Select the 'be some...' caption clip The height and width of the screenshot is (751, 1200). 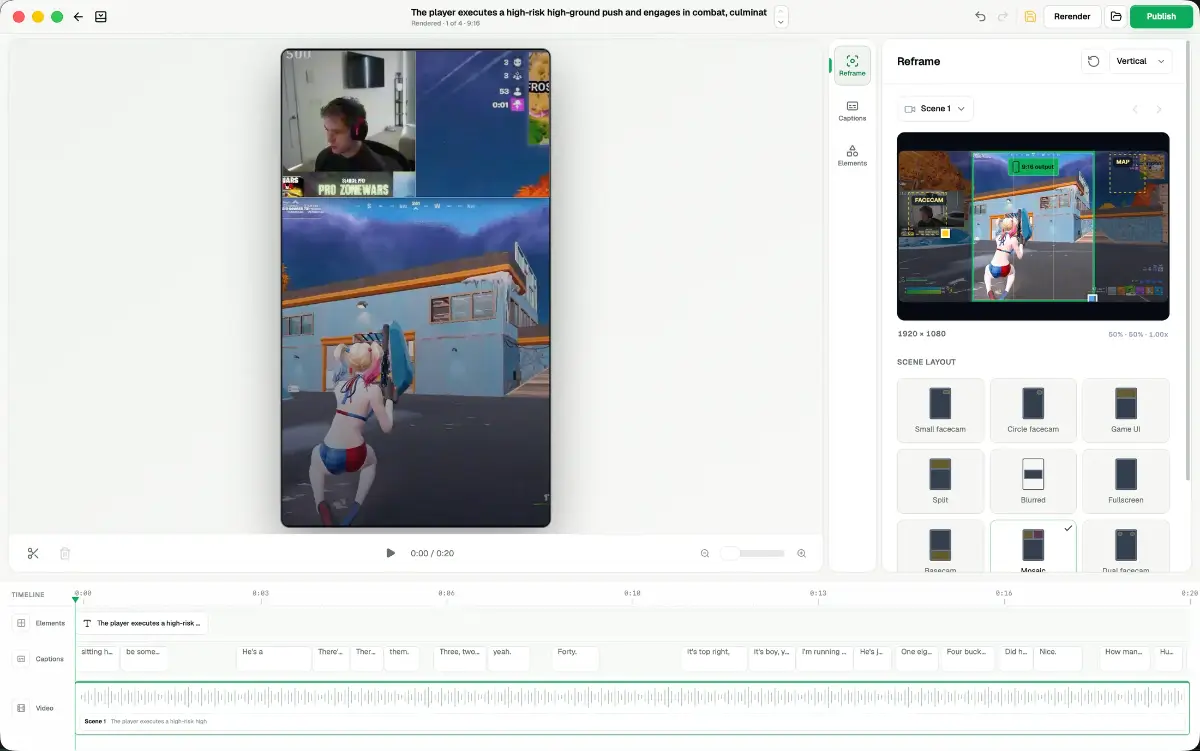(144, 658)
